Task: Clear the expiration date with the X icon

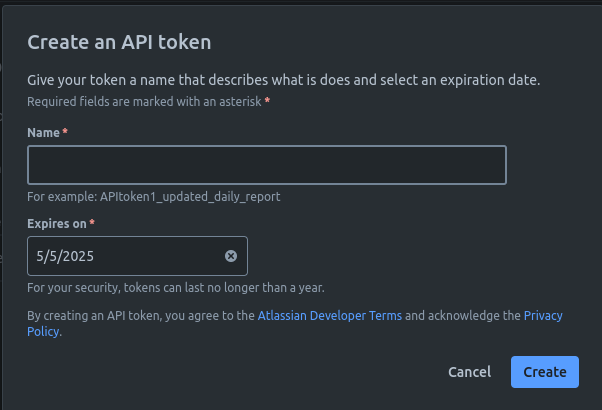Action: coord(231,256)
